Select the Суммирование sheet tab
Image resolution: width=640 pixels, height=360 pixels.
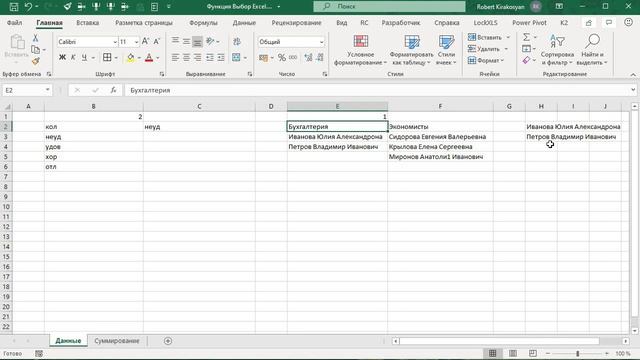pyautogui.click(x=117, y=341)
